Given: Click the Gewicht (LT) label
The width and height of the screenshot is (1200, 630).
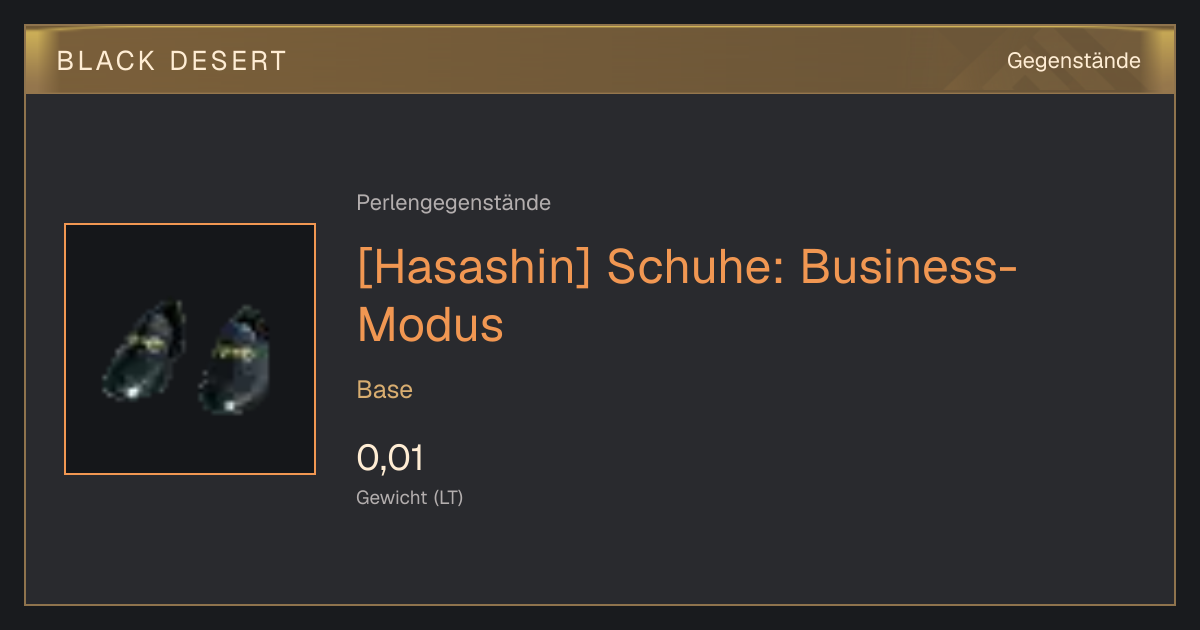Looking at the screenshot, I should click(409, 497).
